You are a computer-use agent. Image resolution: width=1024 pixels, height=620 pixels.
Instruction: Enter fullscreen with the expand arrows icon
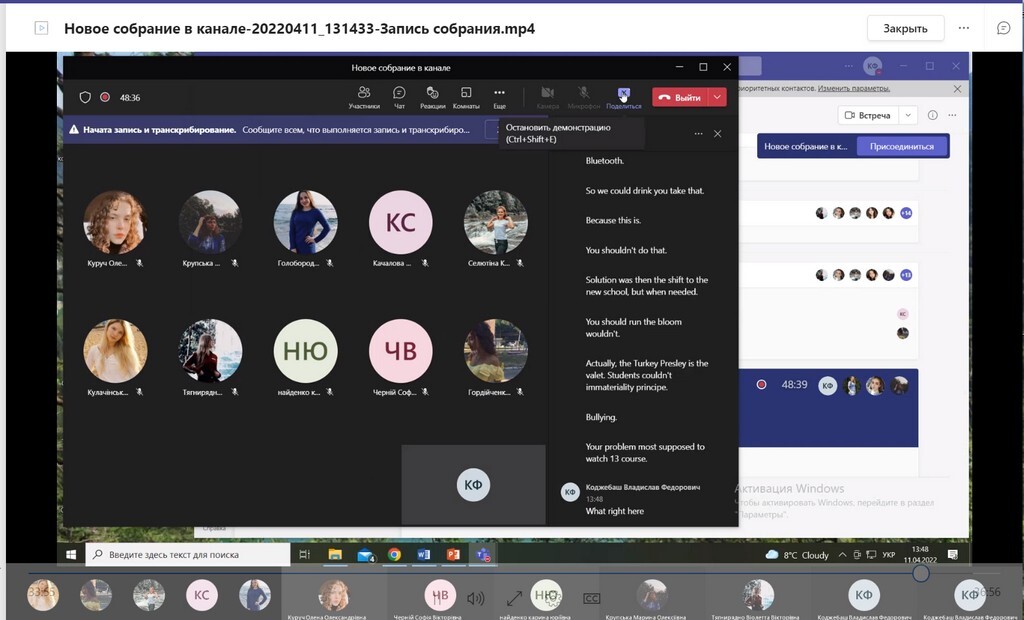click(514, 598)
